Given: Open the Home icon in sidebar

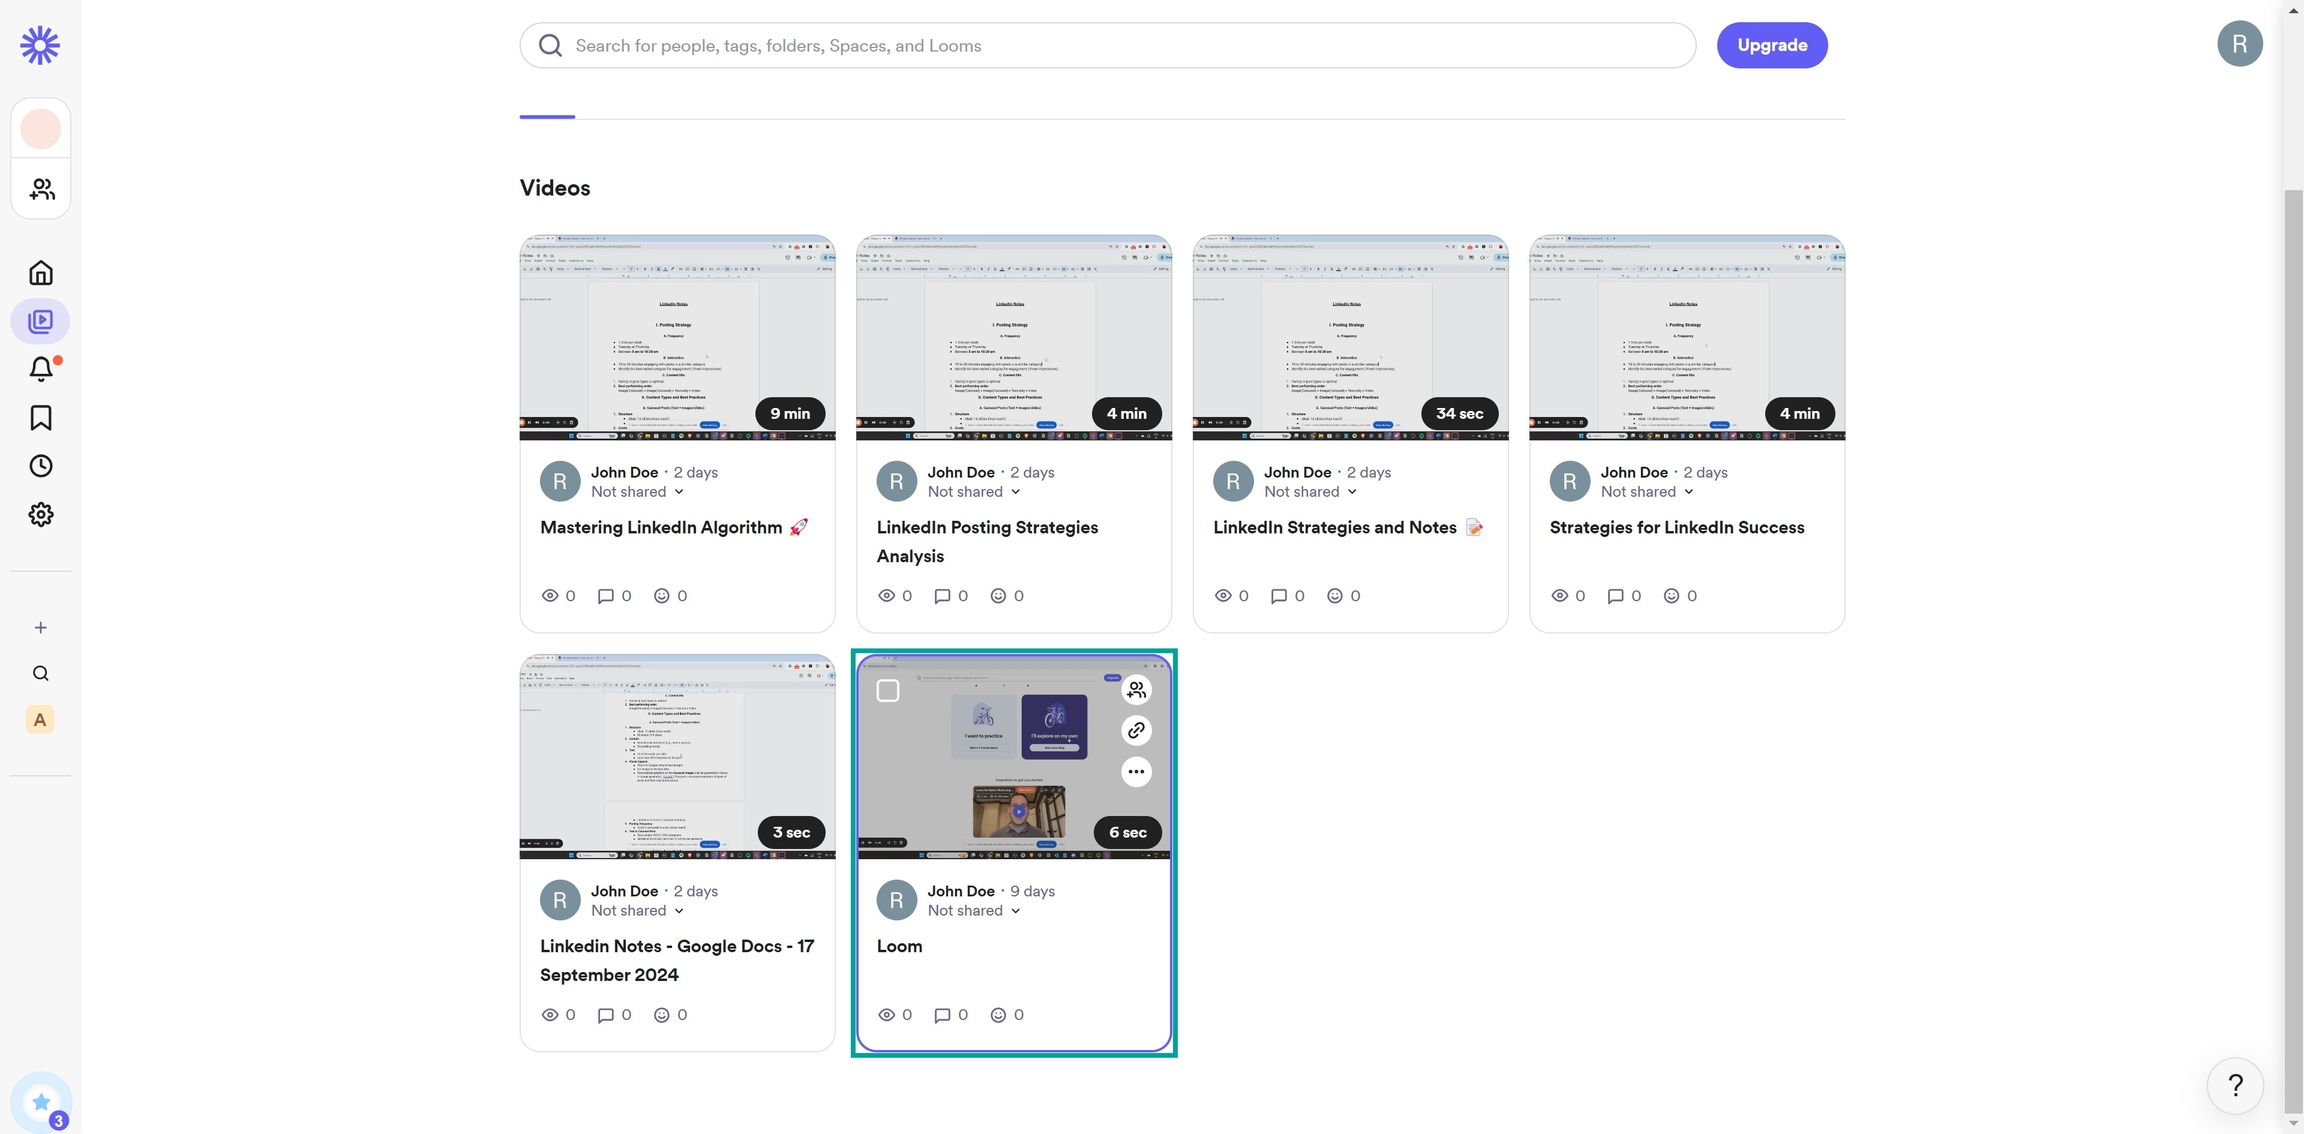Looking at the screenshot, I should click(x=41, y=273).
